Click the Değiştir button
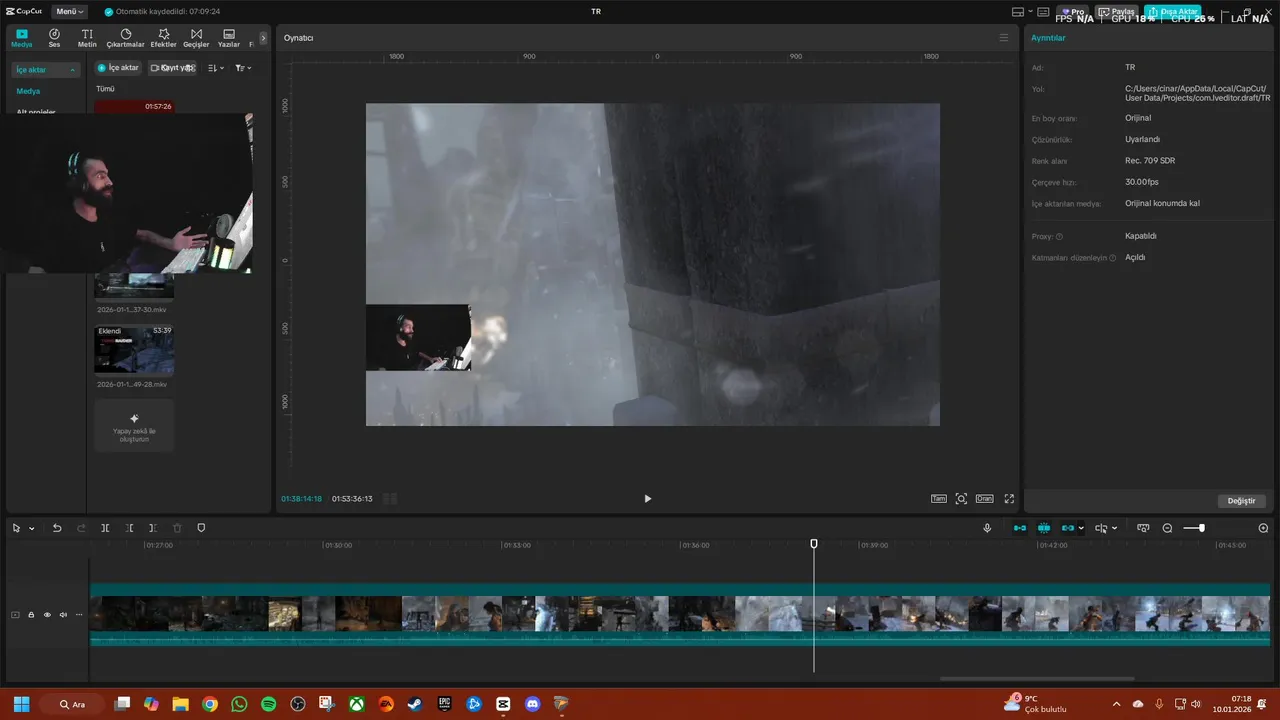 pyautogui.click(x=1241, y=501)
